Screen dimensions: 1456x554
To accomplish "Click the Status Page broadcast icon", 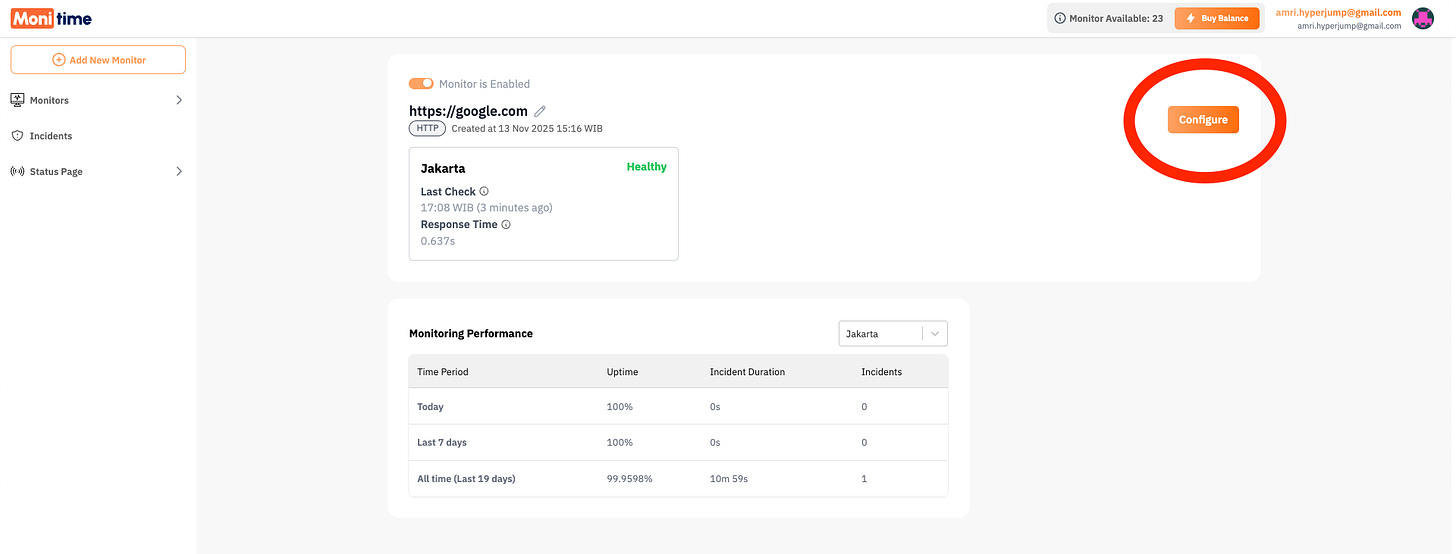I will (17, 172).
